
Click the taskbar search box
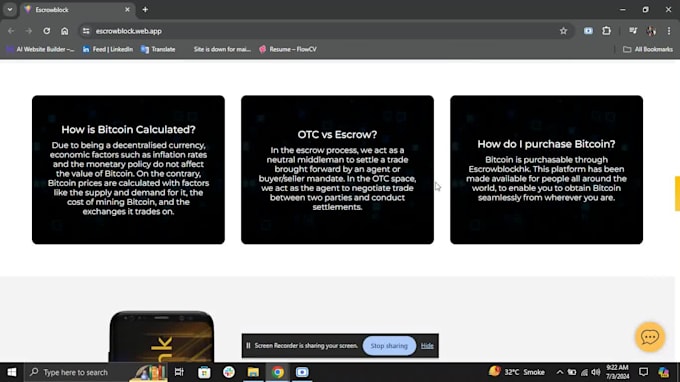tap(95, 372)
